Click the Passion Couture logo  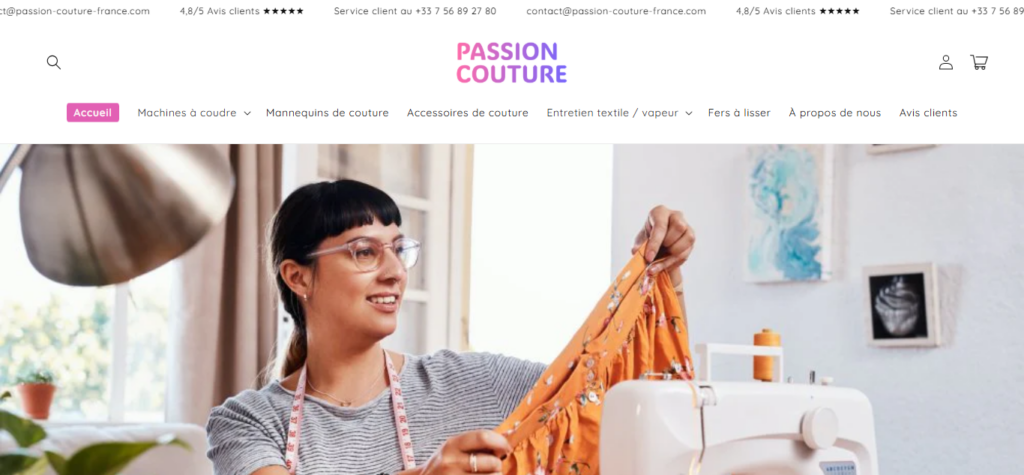click(x=511, y=63)
